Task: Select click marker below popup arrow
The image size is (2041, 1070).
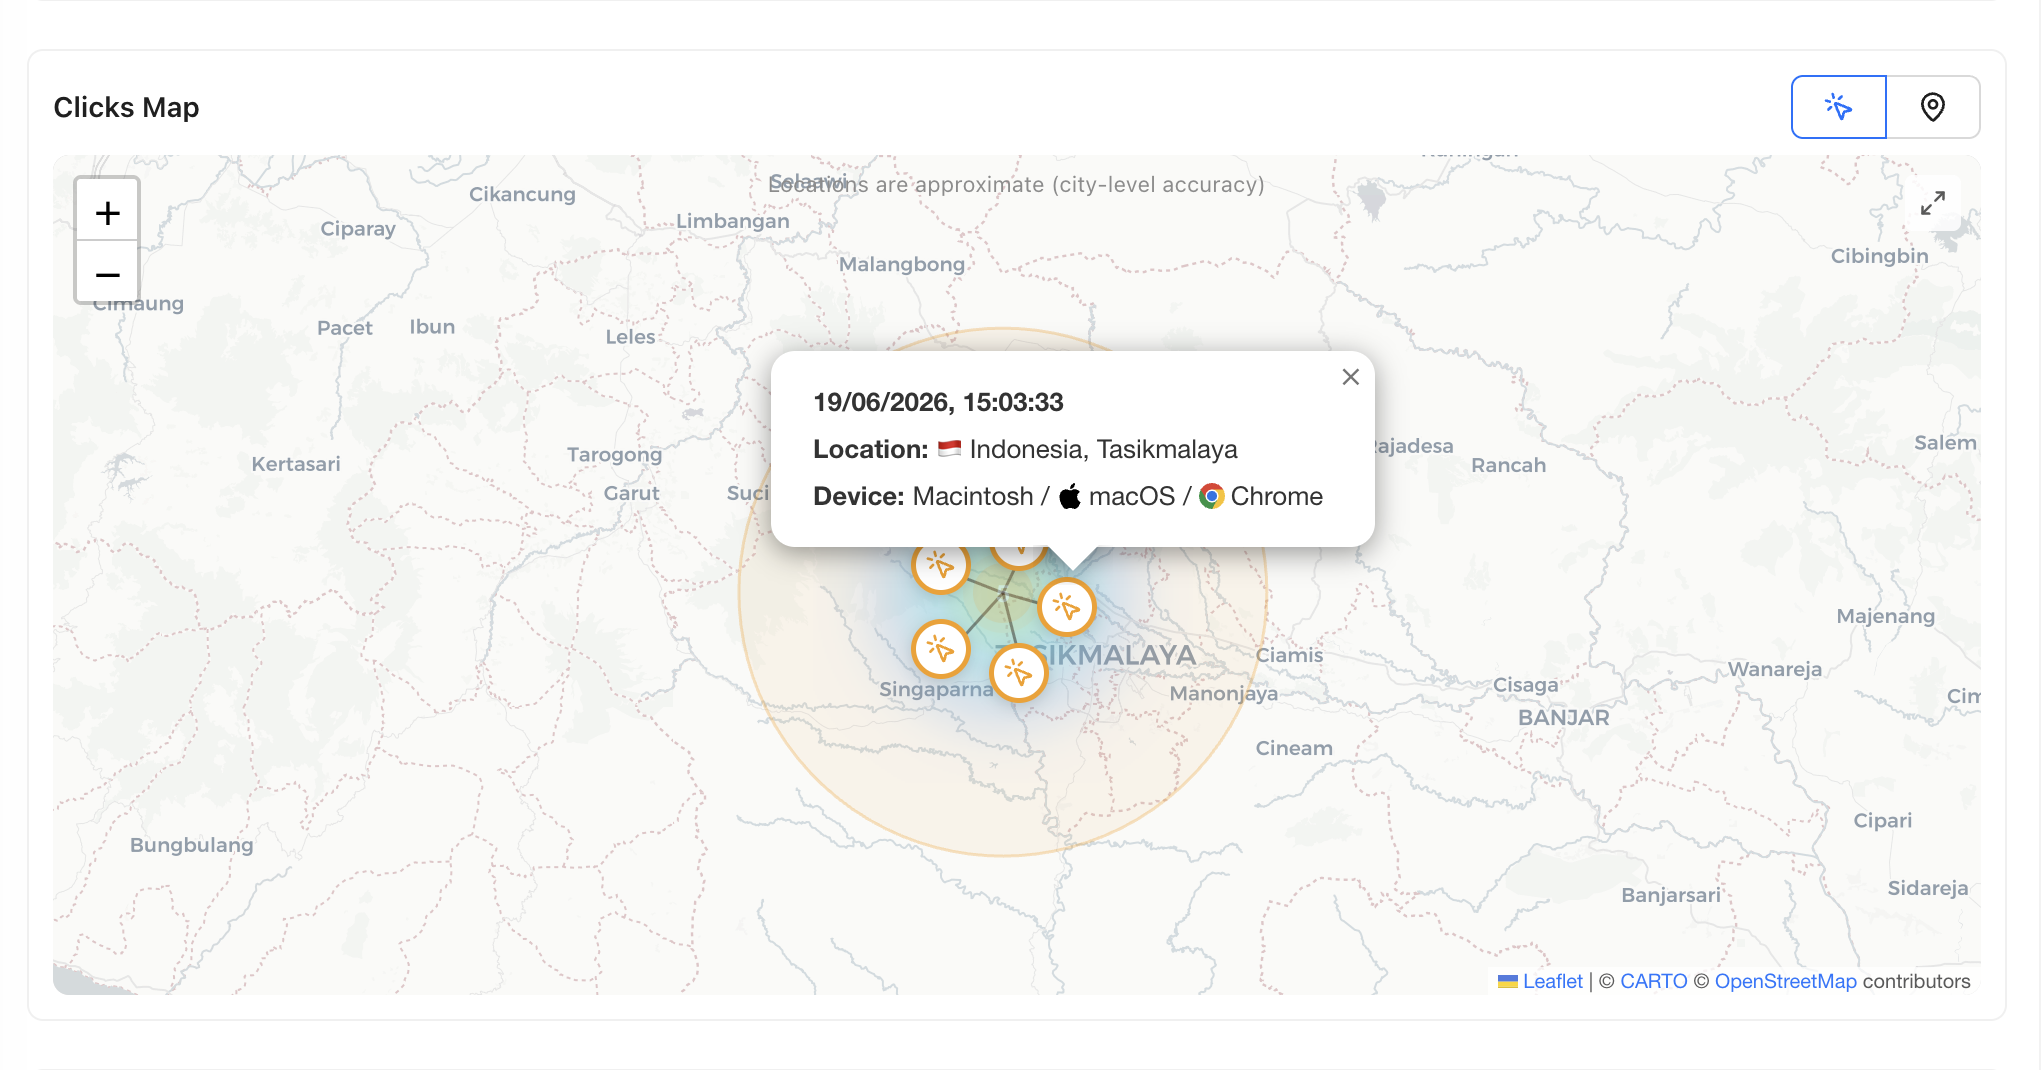Action: [x=1067, y=607]
